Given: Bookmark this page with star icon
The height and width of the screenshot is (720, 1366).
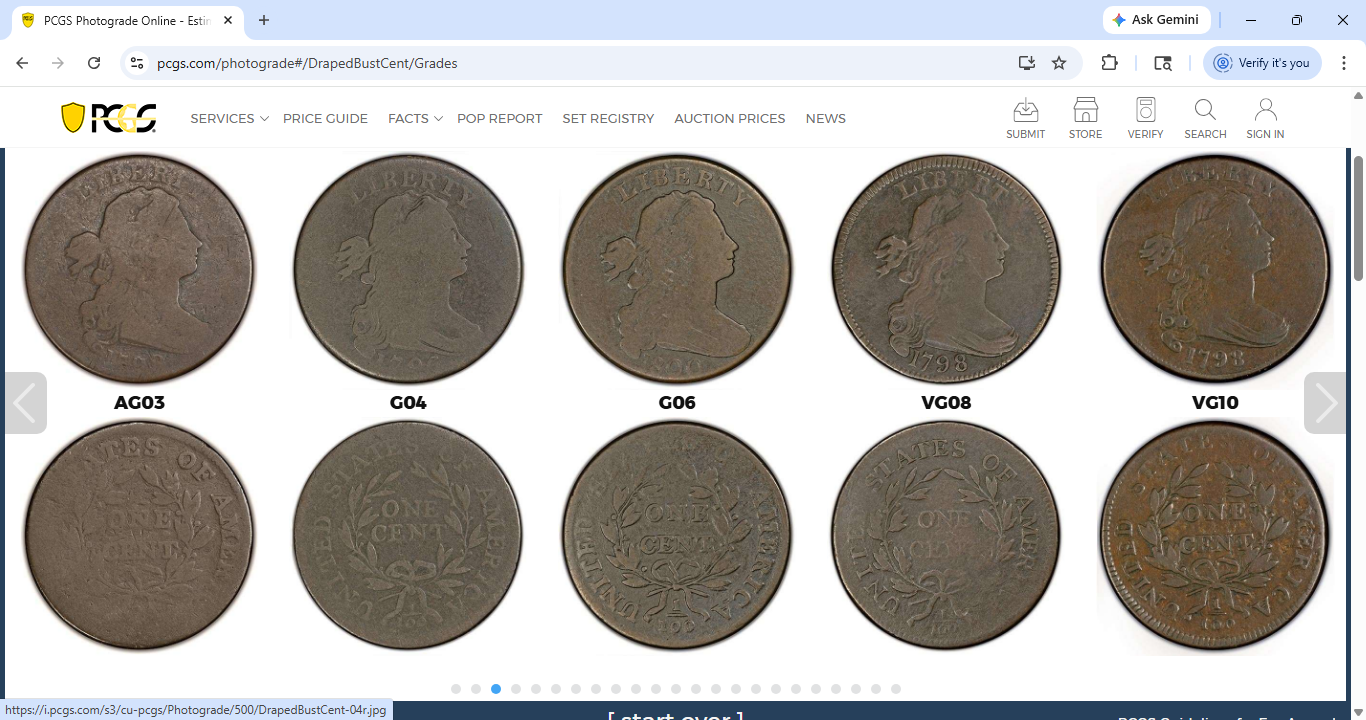Looking at the screenshot, I should pyautogui.click(x=1059, y=63).
